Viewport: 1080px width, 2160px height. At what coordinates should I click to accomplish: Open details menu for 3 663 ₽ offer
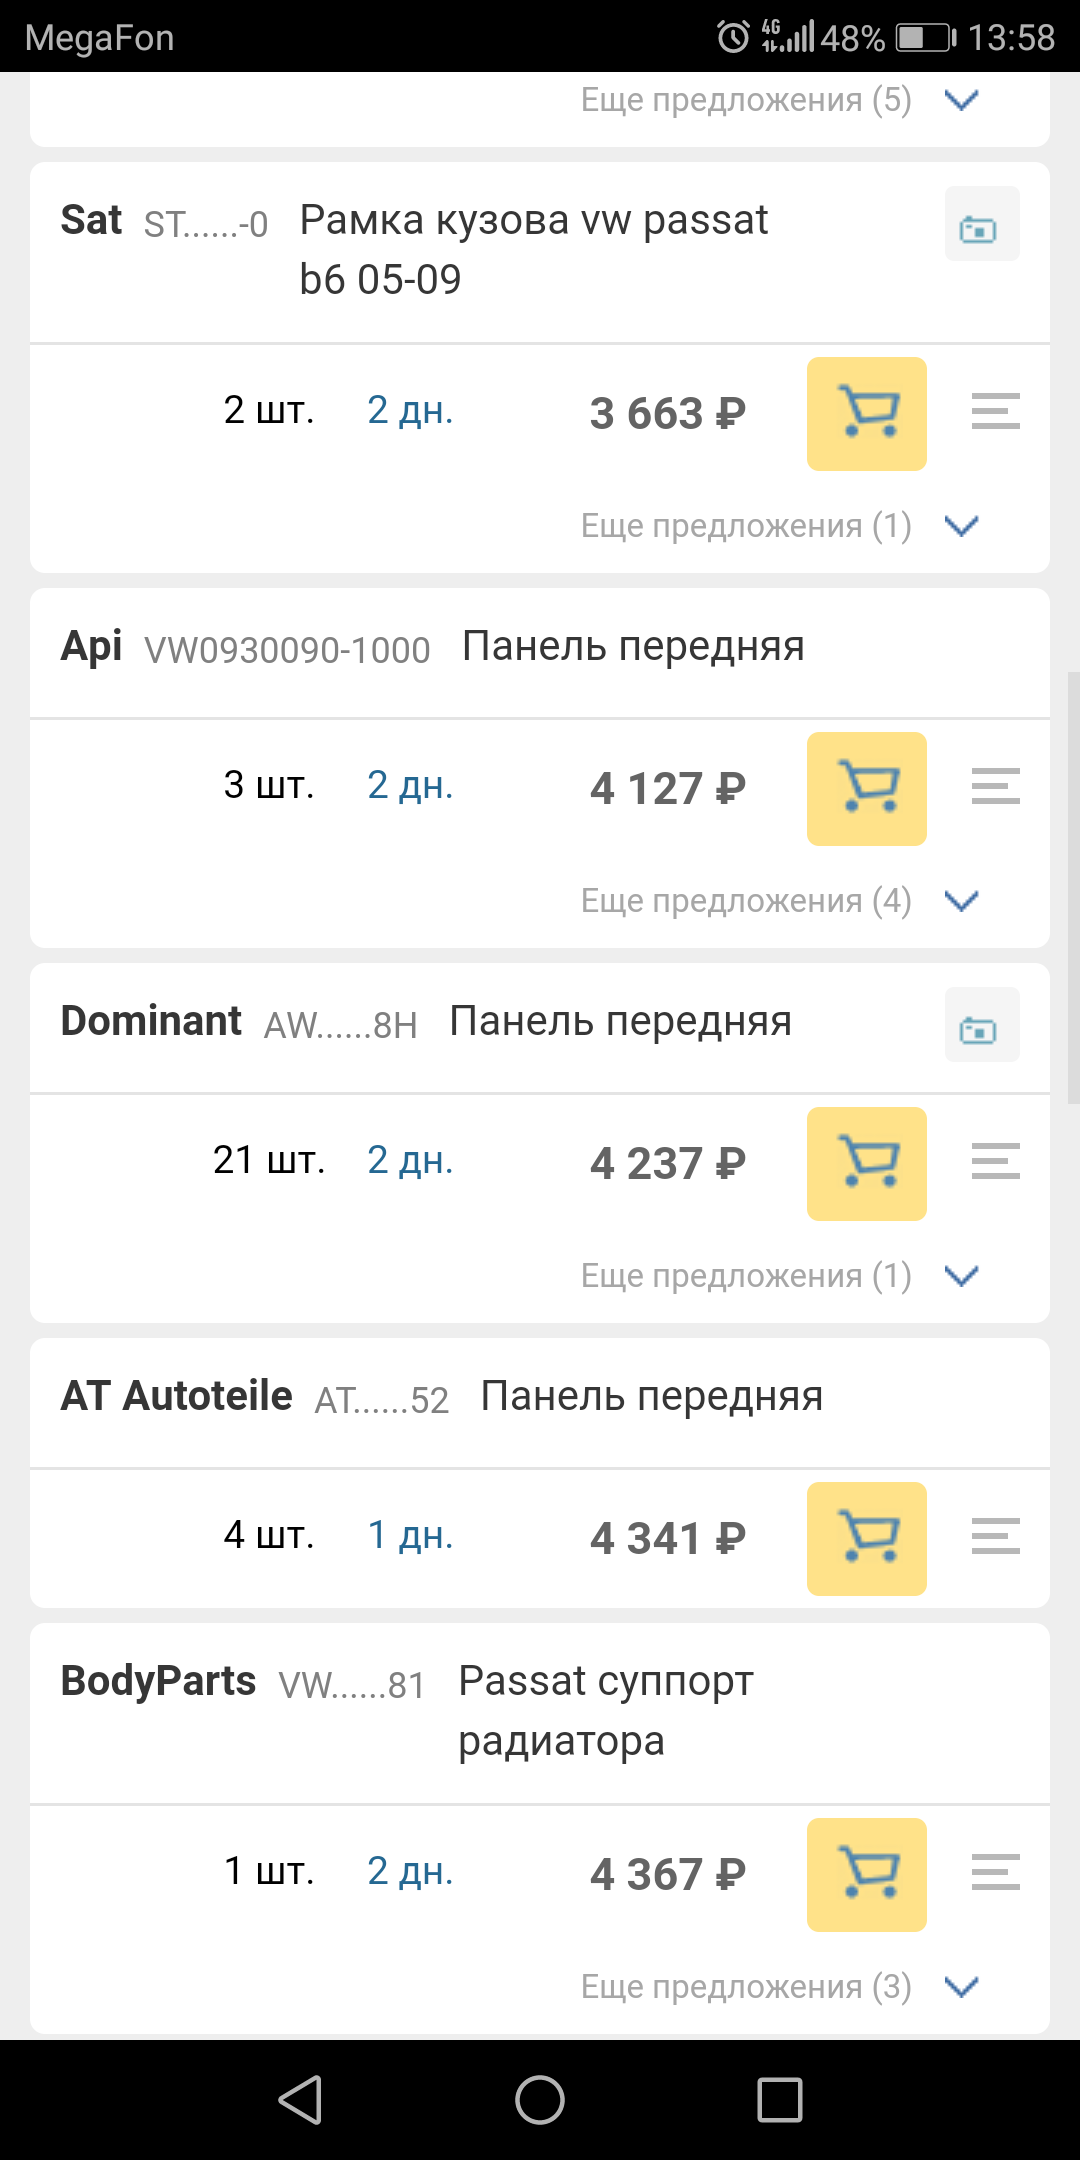coord(995,411)
